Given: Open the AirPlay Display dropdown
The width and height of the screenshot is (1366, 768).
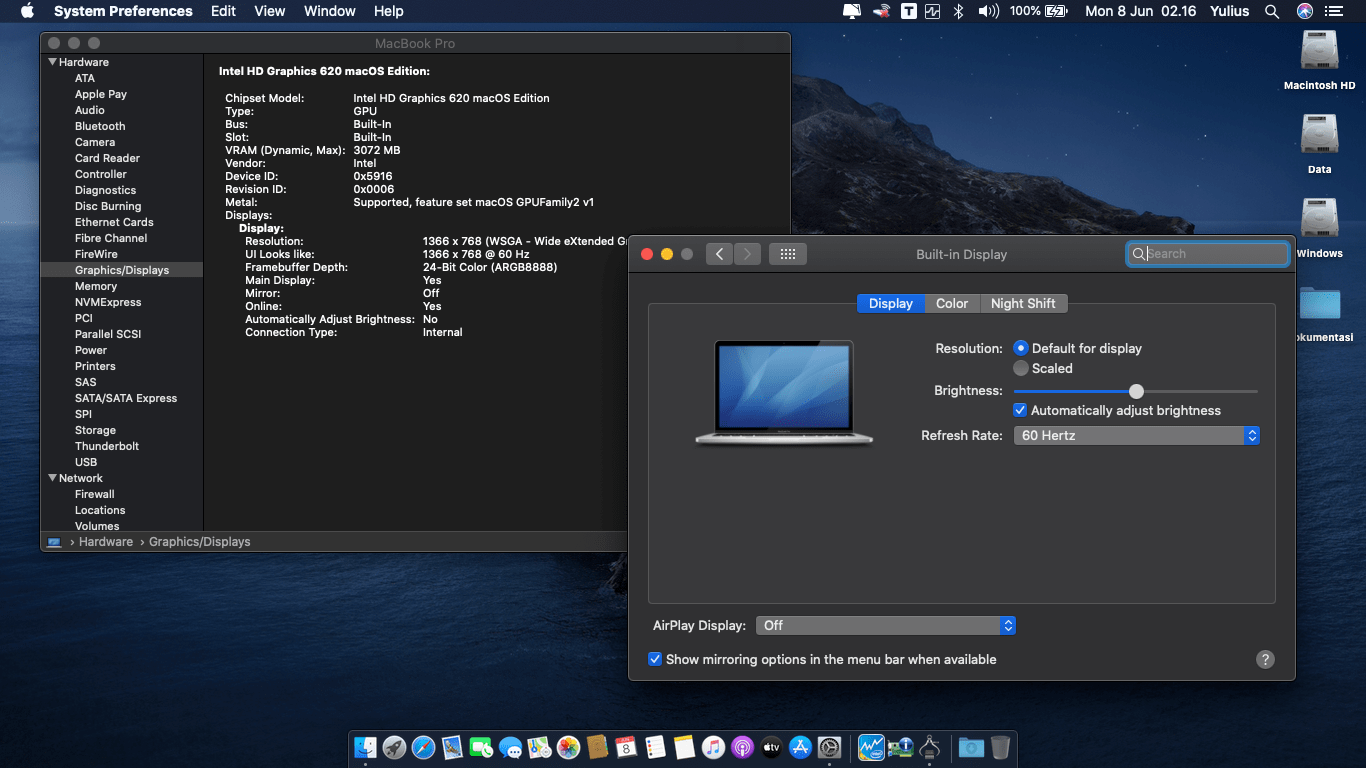Looking at the screenshot, I should click(886, 625).
